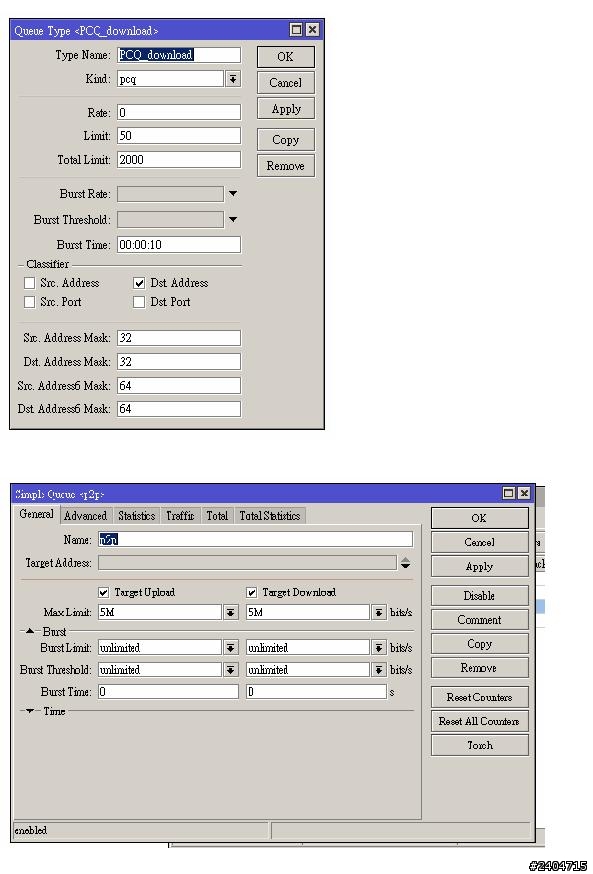Screen dimensions: 593x874
Task: Open download Burst Limit dropdown
Action: (379, 648)
